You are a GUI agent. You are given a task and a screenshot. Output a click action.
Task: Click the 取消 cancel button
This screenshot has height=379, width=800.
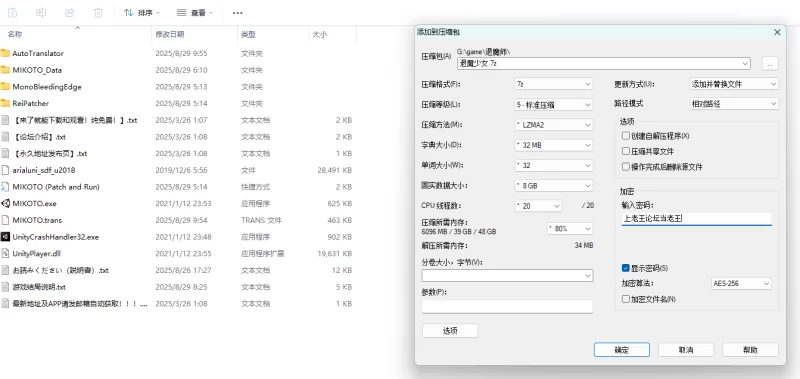[686, 350]
